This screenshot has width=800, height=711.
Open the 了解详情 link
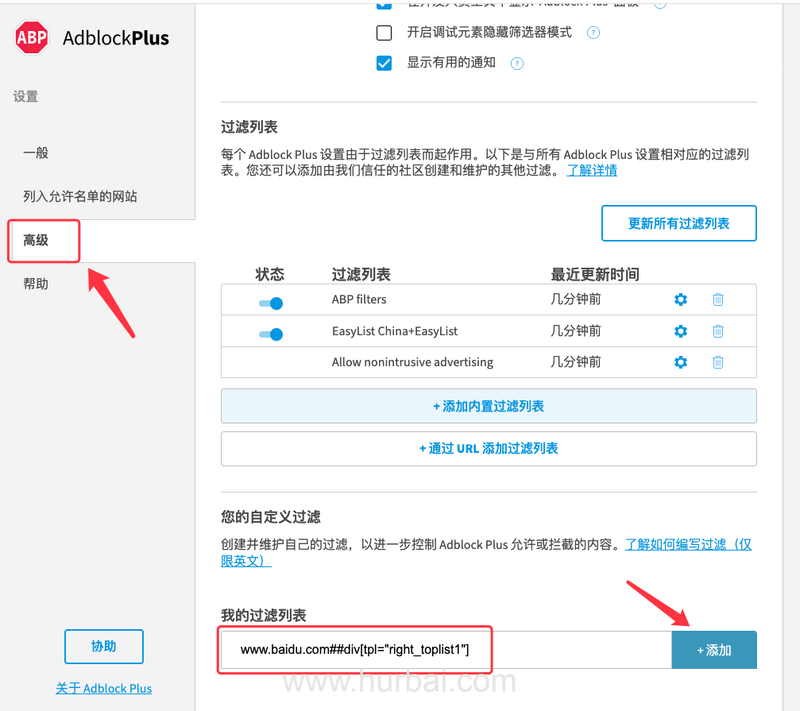[x=592, y=170]
